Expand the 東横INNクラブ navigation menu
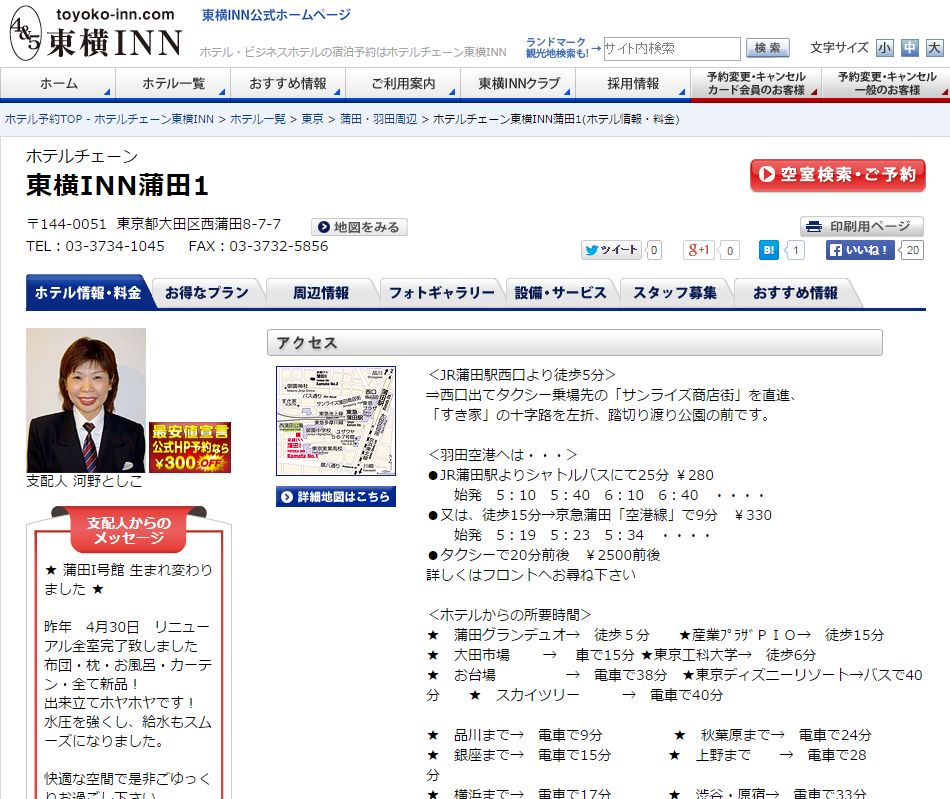Screen dimensions: 950x799 tap(518, 84)
